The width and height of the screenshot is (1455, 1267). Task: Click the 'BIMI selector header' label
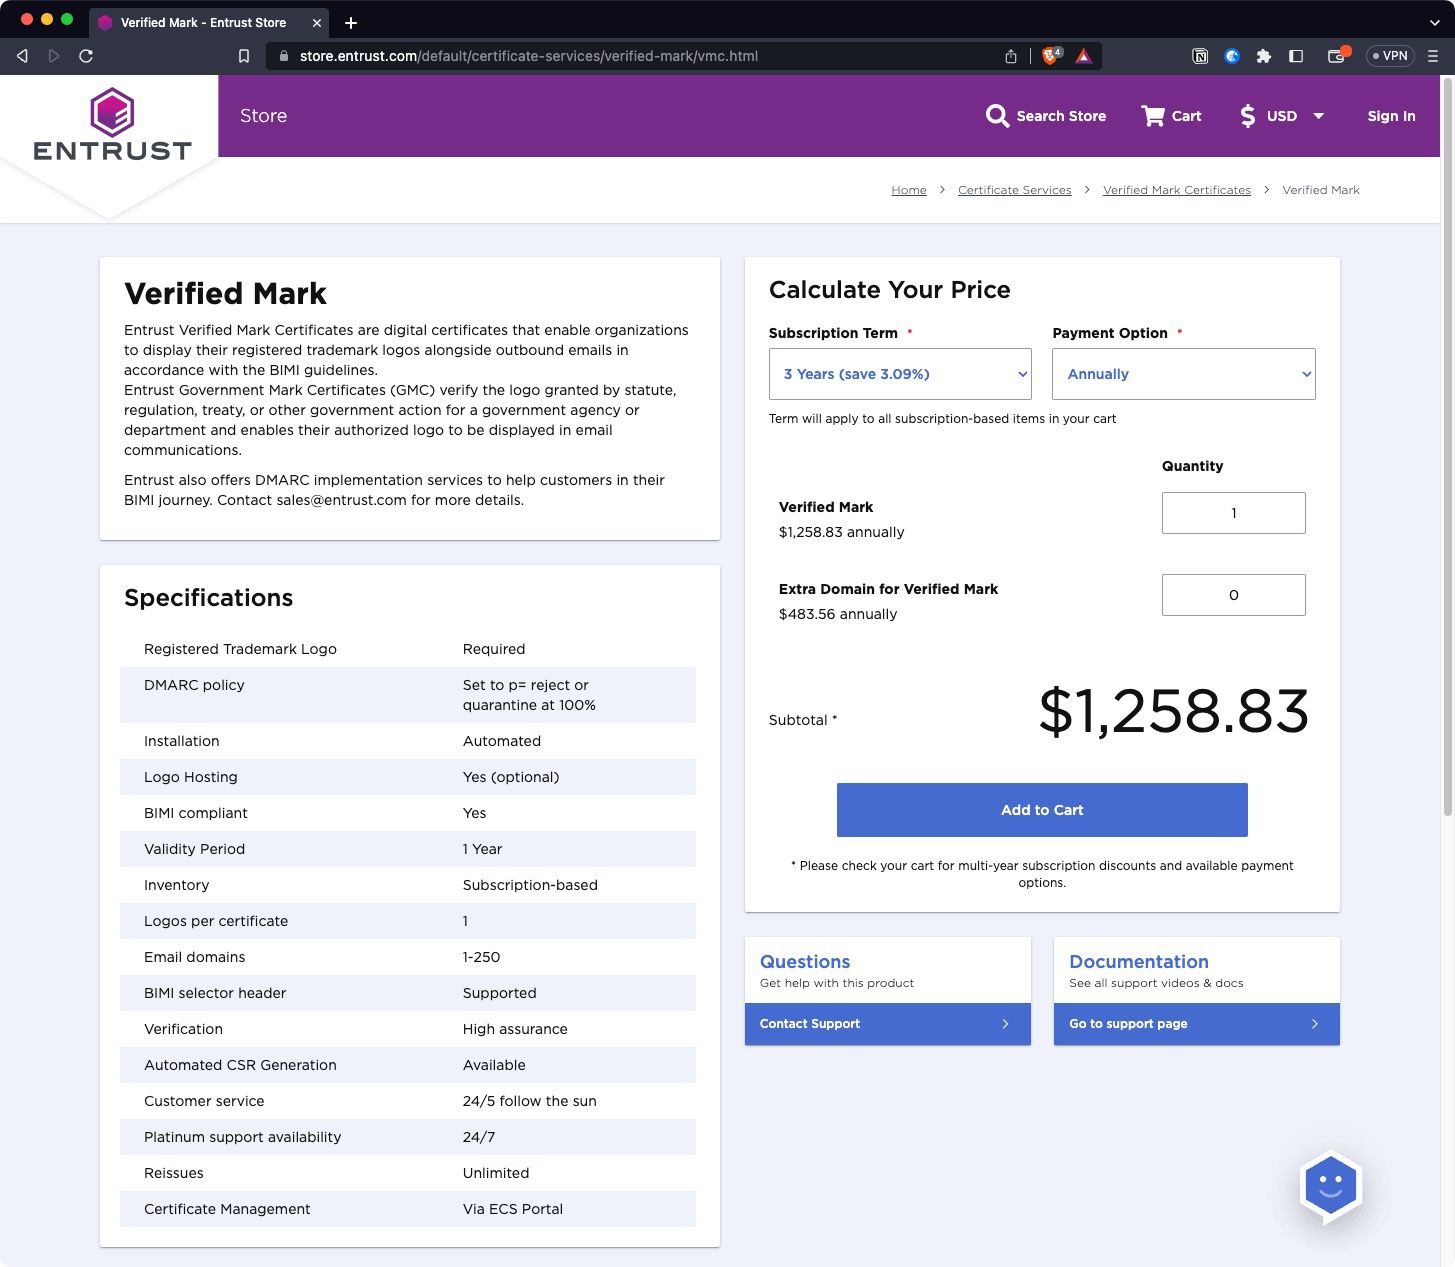[x=215, y=993]
